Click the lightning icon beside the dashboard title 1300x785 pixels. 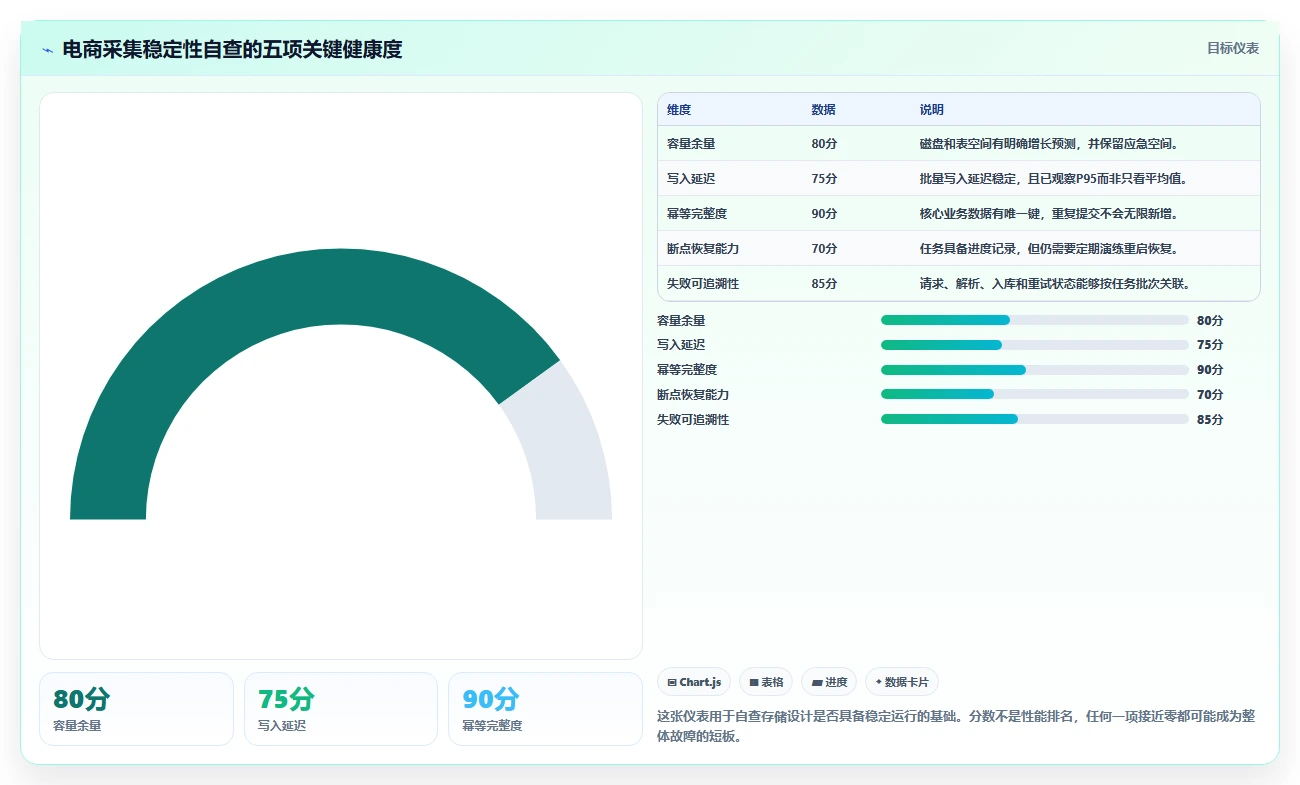pyautogui.click(x=47, y=50)
